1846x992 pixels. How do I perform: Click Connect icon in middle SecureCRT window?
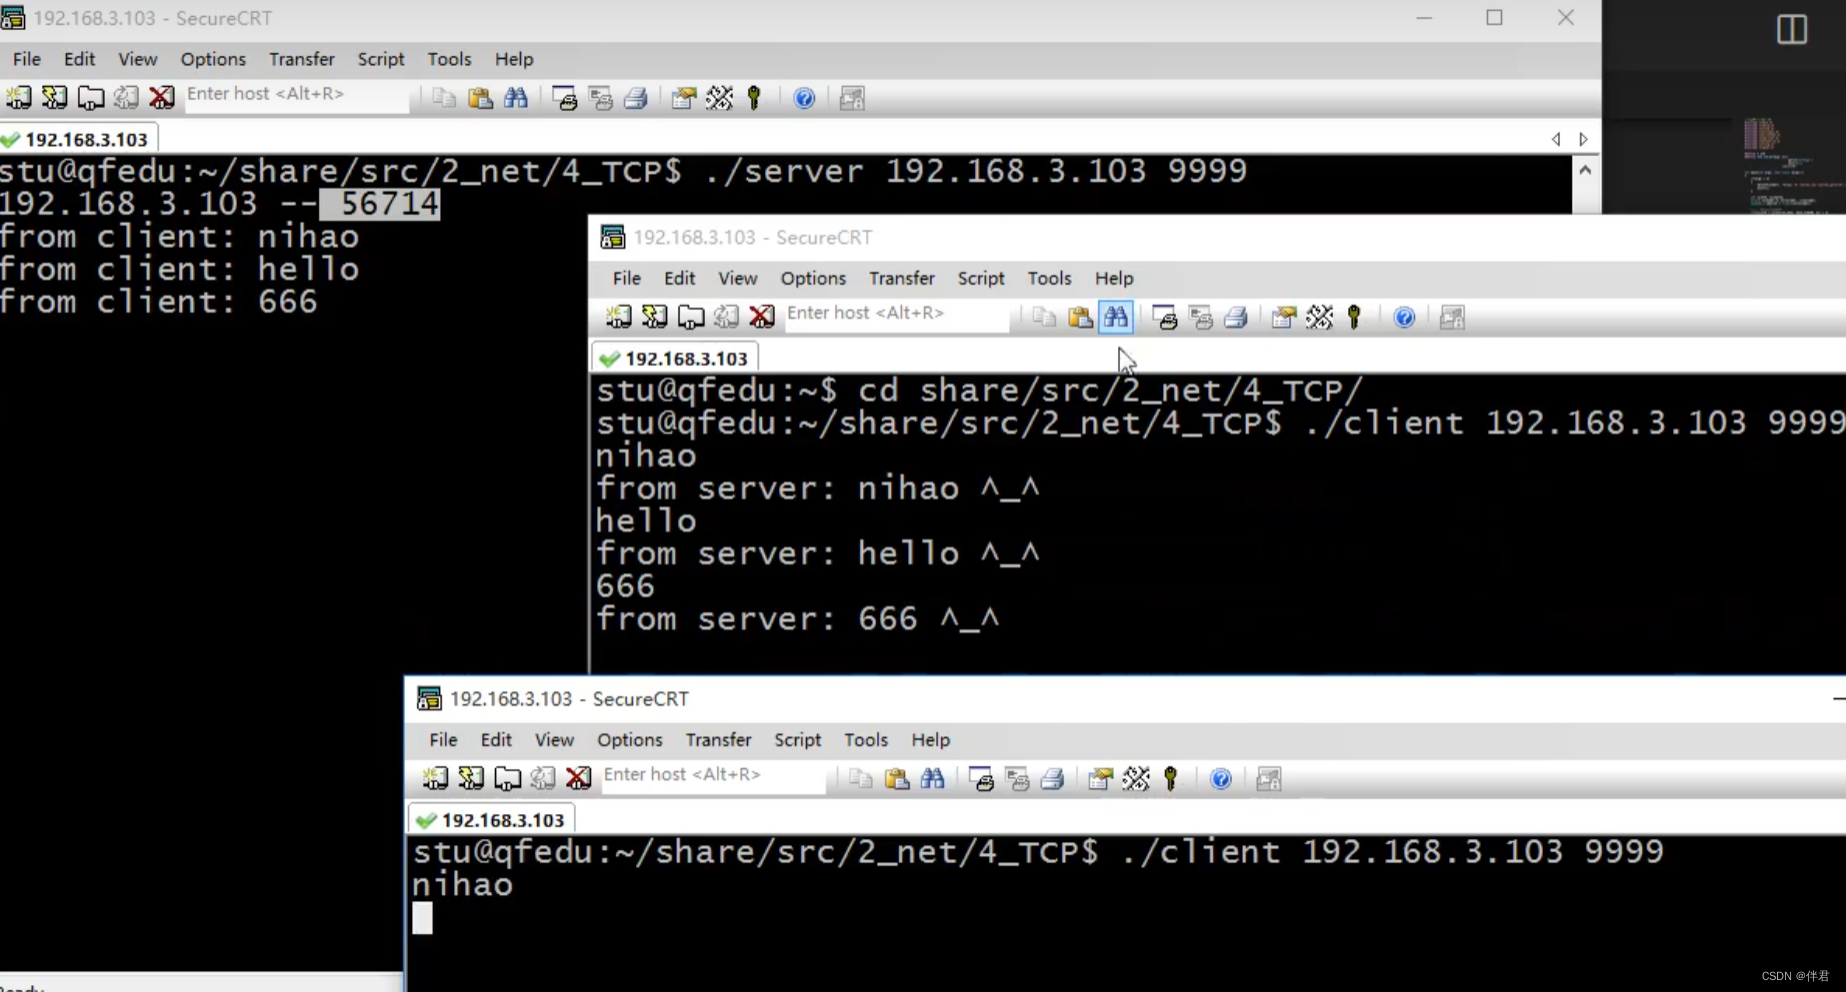pyautogui.click(x=619, y=317)
